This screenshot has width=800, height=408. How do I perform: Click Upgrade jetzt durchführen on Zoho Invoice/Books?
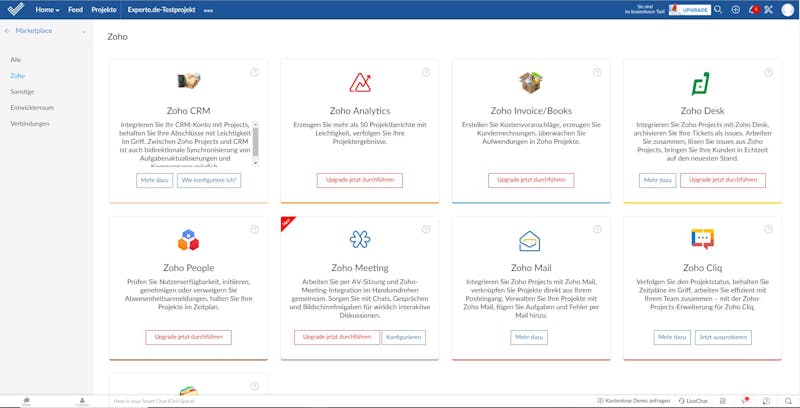click(531, 181)
